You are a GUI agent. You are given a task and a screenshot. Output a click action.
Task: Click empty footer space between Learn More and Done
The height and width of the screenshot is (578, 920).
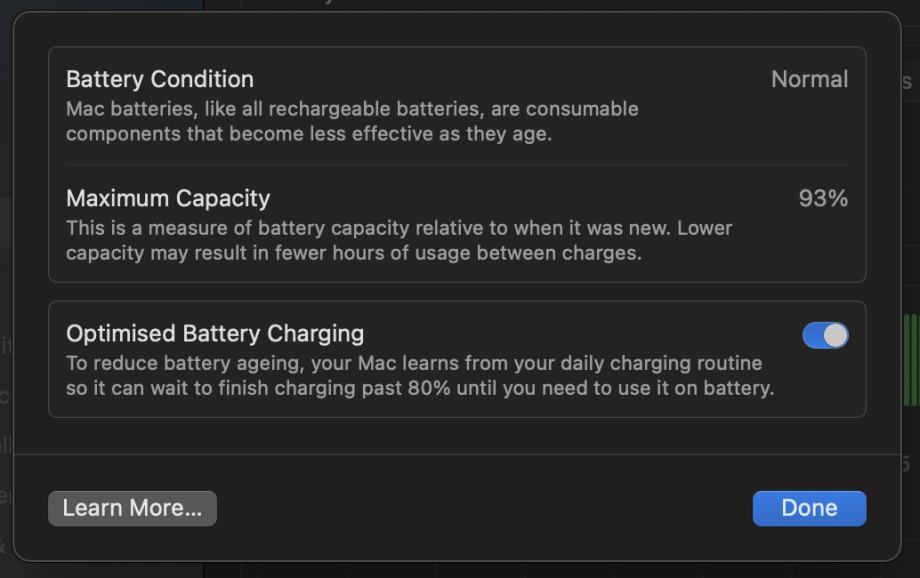tap(480, 508)
